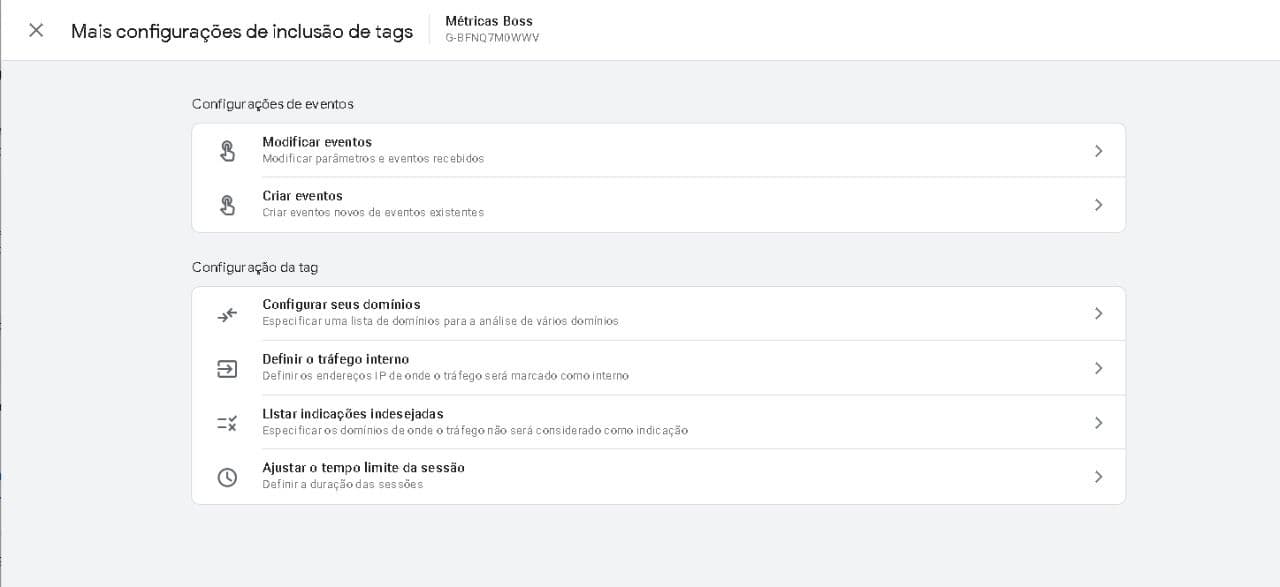Click chevron for Ajustar o tempo limite
The height and width of the screenshot is (587, 1280).
tap(1098, 477)
